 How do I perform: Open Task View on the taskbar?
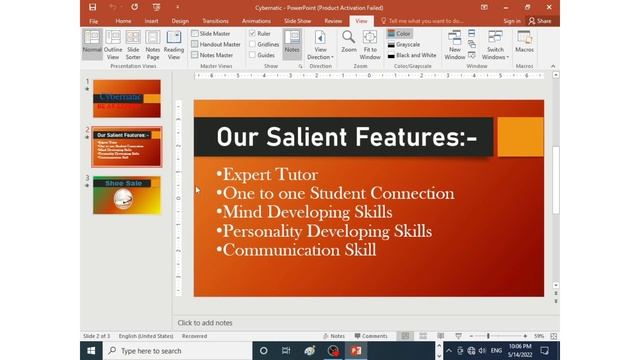pyautogui.click(x=286, y=351)
